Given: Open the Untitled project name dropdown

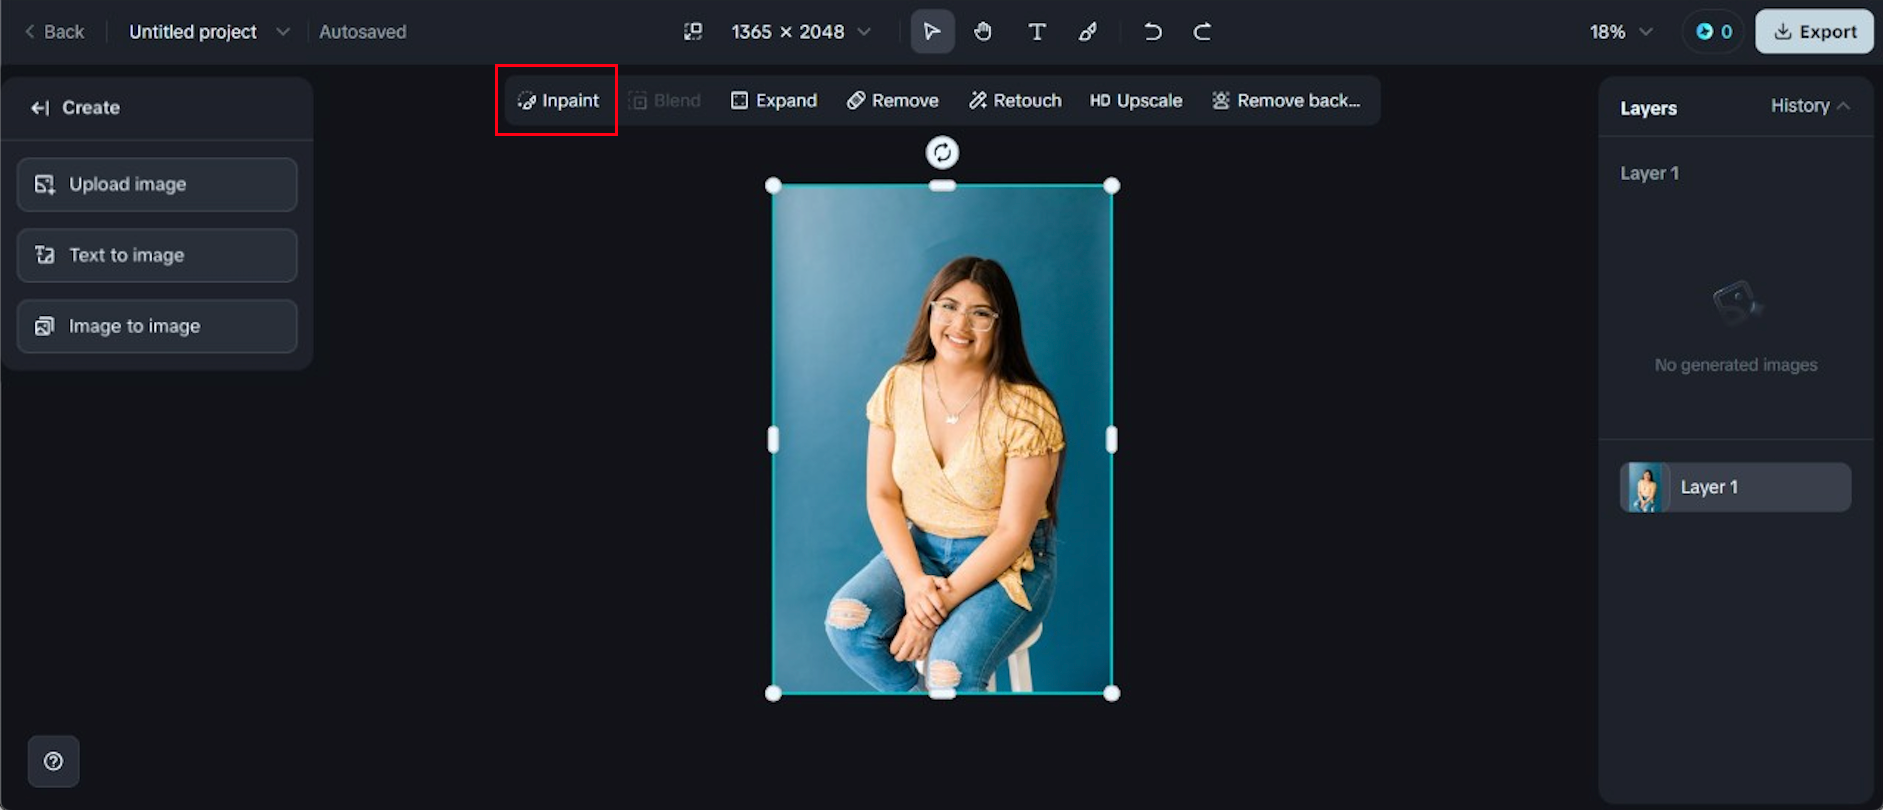Looking at the screenshot, I should (x=209, y=32).
